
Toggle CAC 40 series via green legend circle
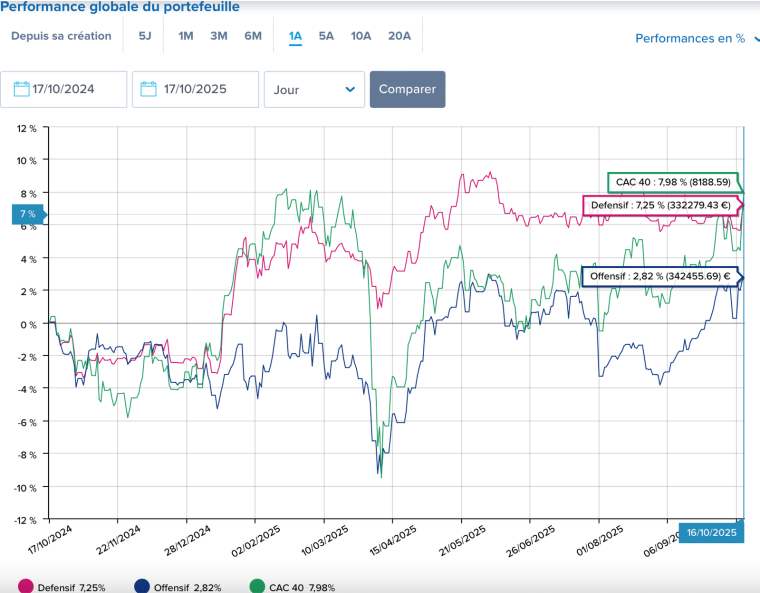[x=257, y=586]
